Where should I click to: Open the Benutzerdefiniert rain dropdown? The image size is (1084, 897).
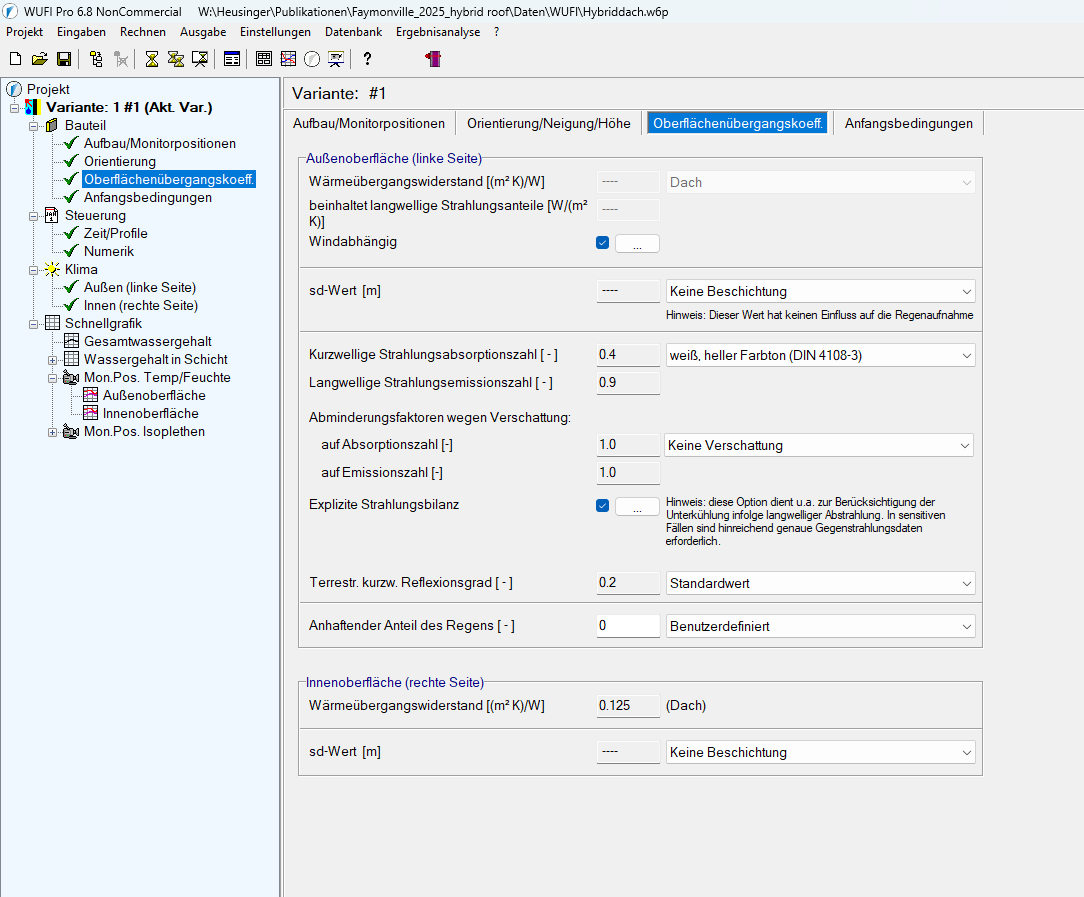819,626
